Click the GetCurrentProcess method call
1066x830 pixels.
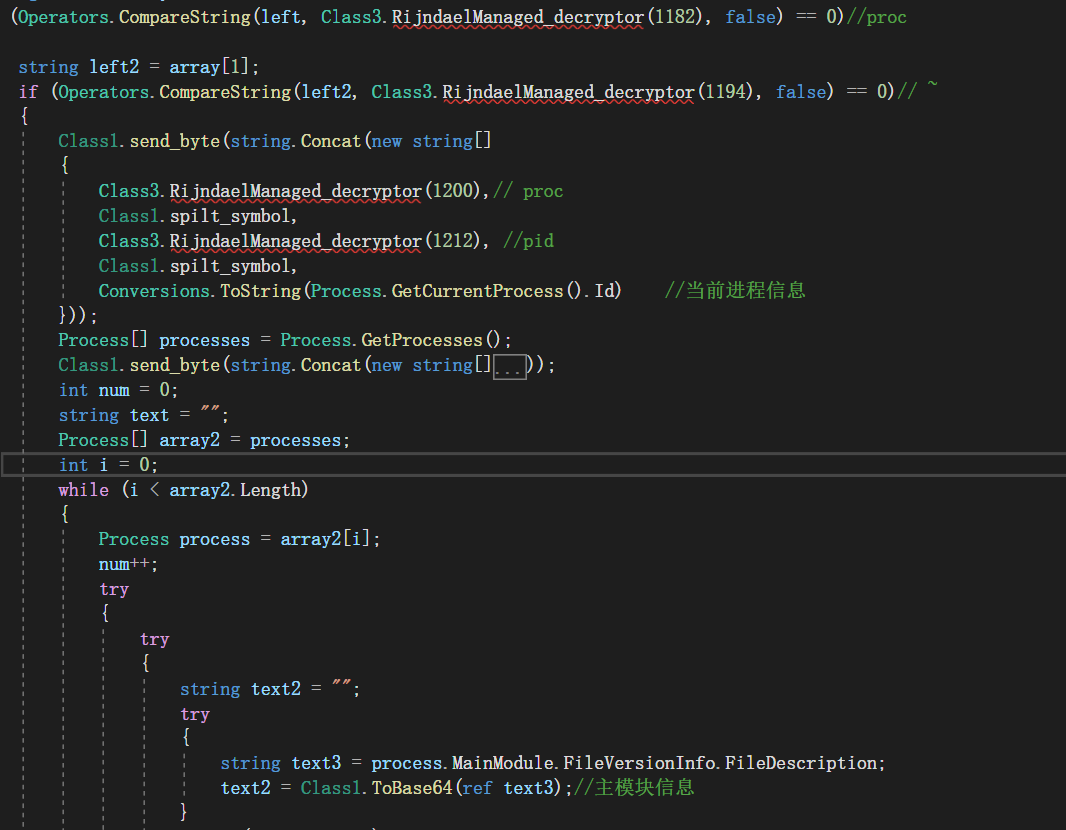pos(477,291)
